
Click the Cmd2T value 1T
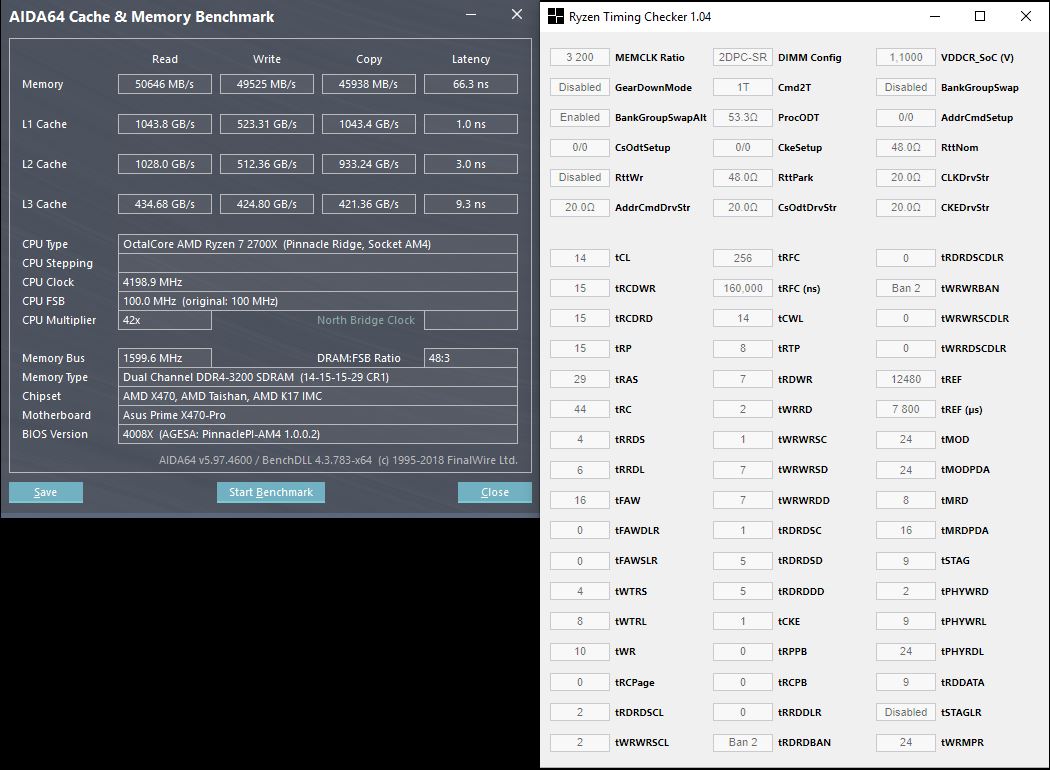743,87
